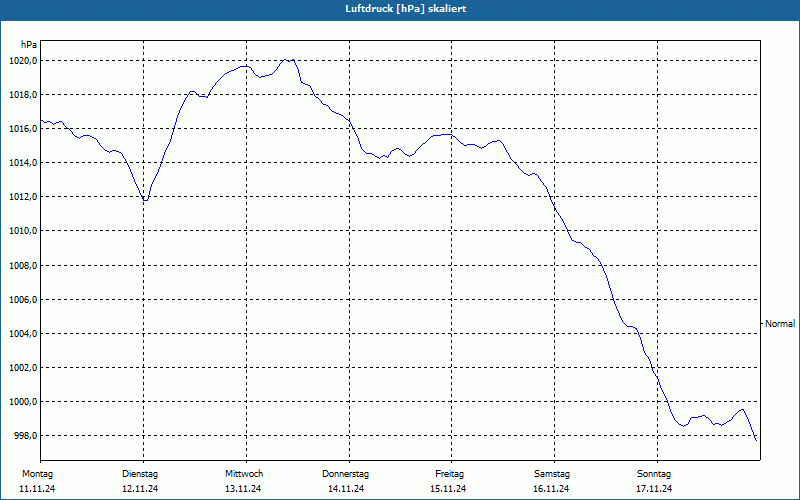800x500 pixels.
Task: Select the 1000,0 axis value
Action: (23, 402)
